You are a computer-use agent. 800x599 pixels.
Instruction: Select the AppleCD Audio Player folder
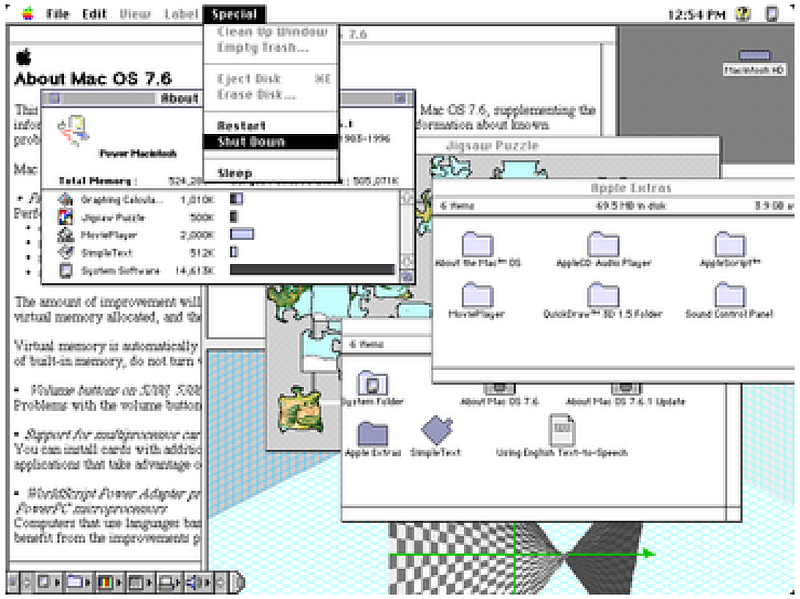(604, 244)
